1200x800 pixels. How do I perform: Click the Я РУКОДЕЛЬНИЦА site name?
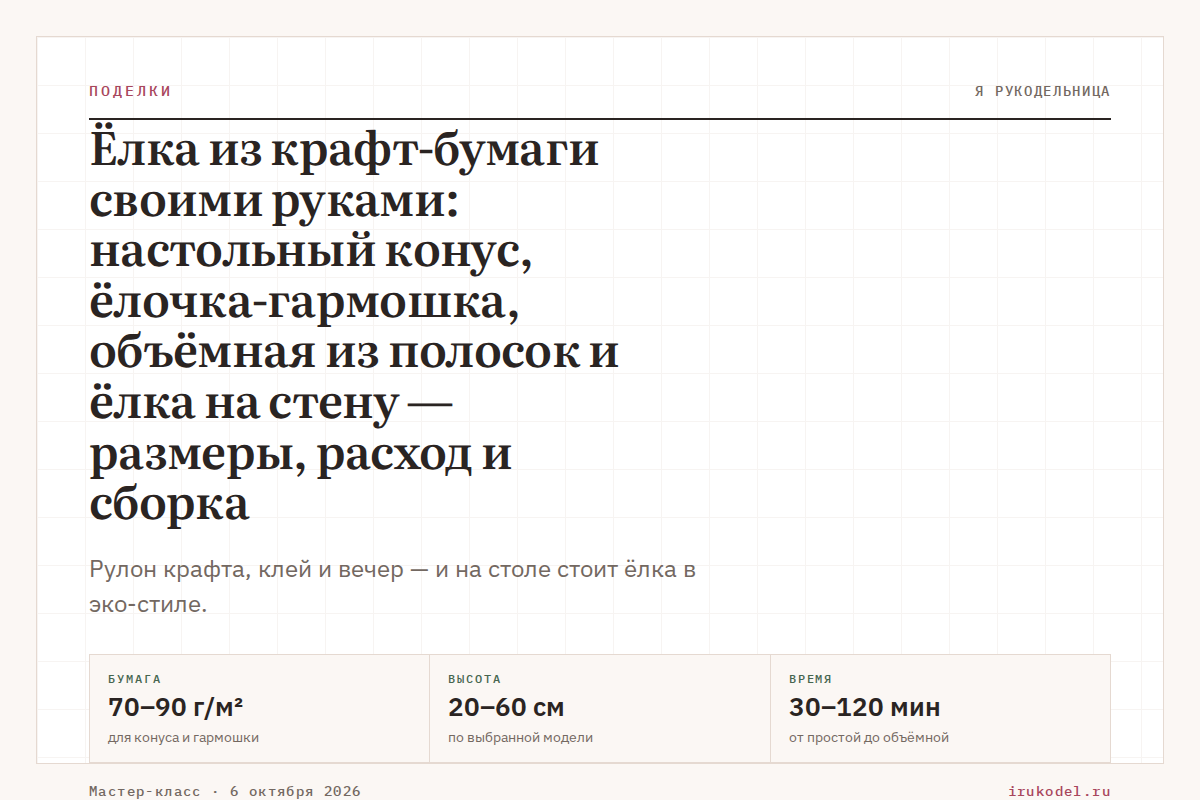[1042, 91]
